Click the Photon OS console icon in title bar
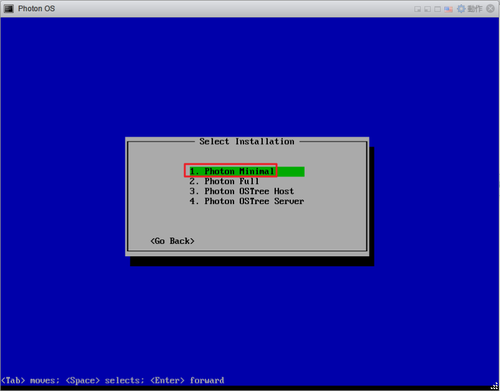The image size is (500, 391). [9, 9]
